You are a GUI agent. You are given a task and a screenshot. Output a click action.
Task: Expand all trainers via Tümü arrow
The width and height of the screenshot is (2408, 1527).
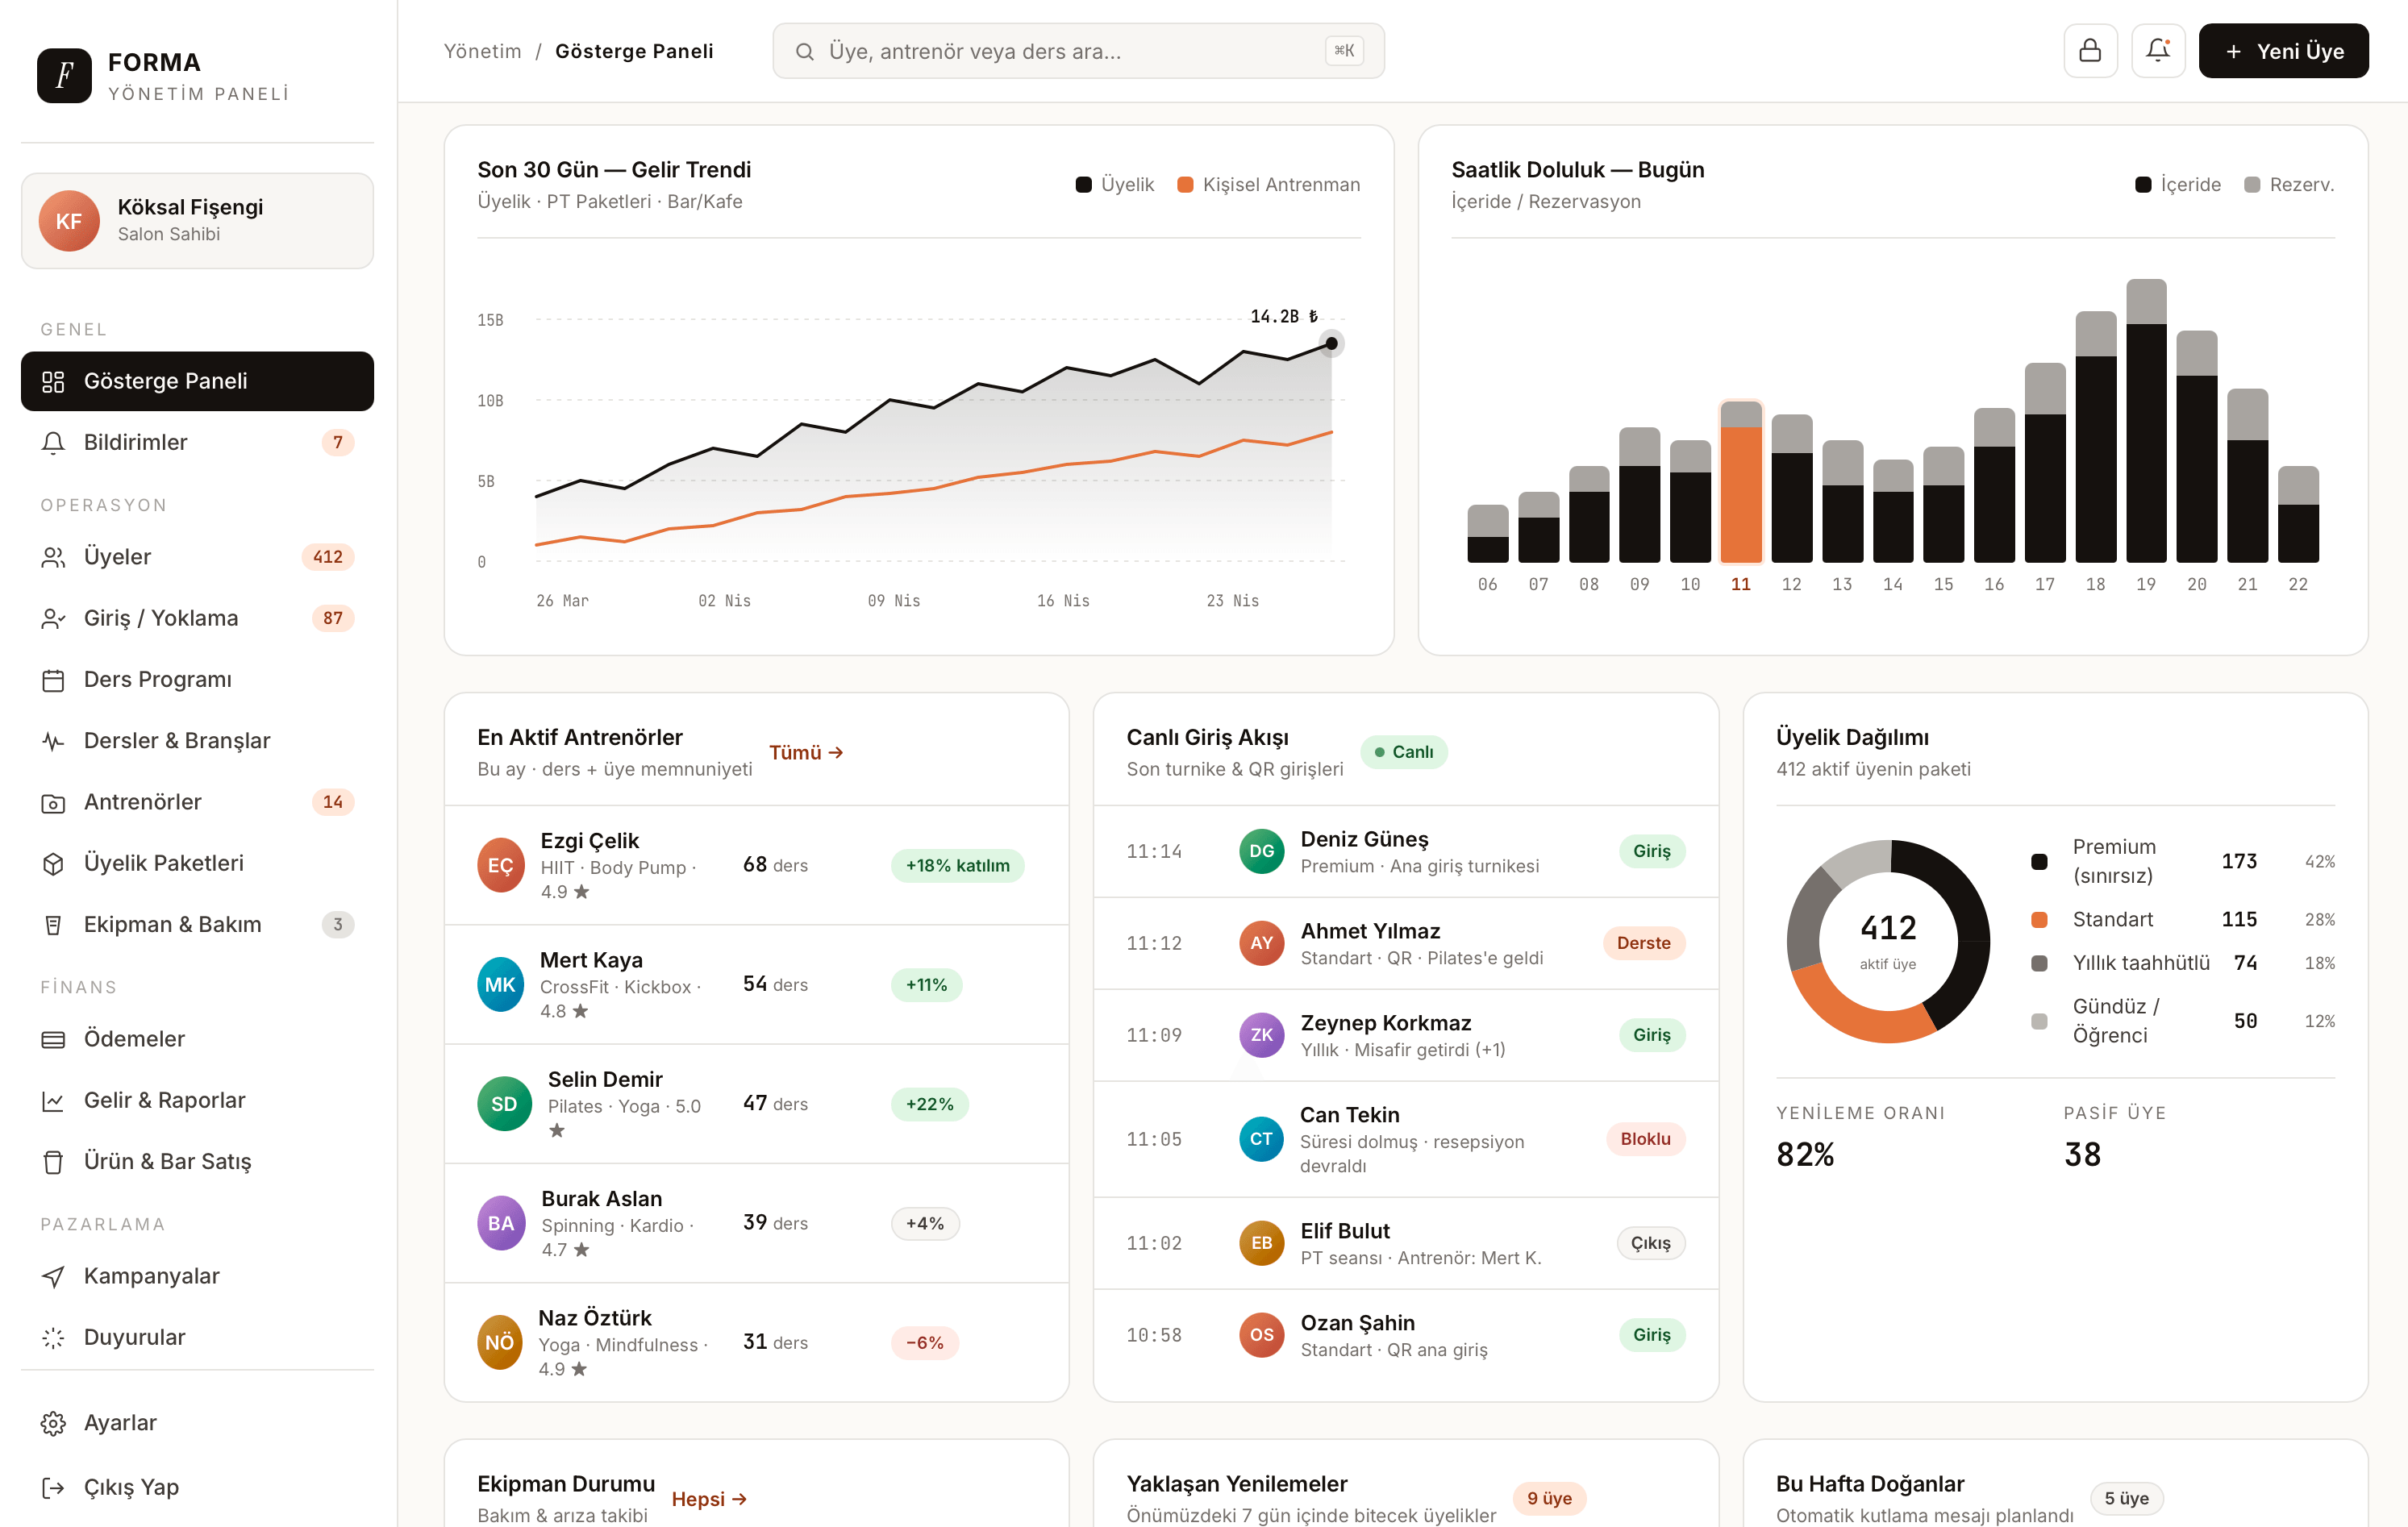[806, 752]
